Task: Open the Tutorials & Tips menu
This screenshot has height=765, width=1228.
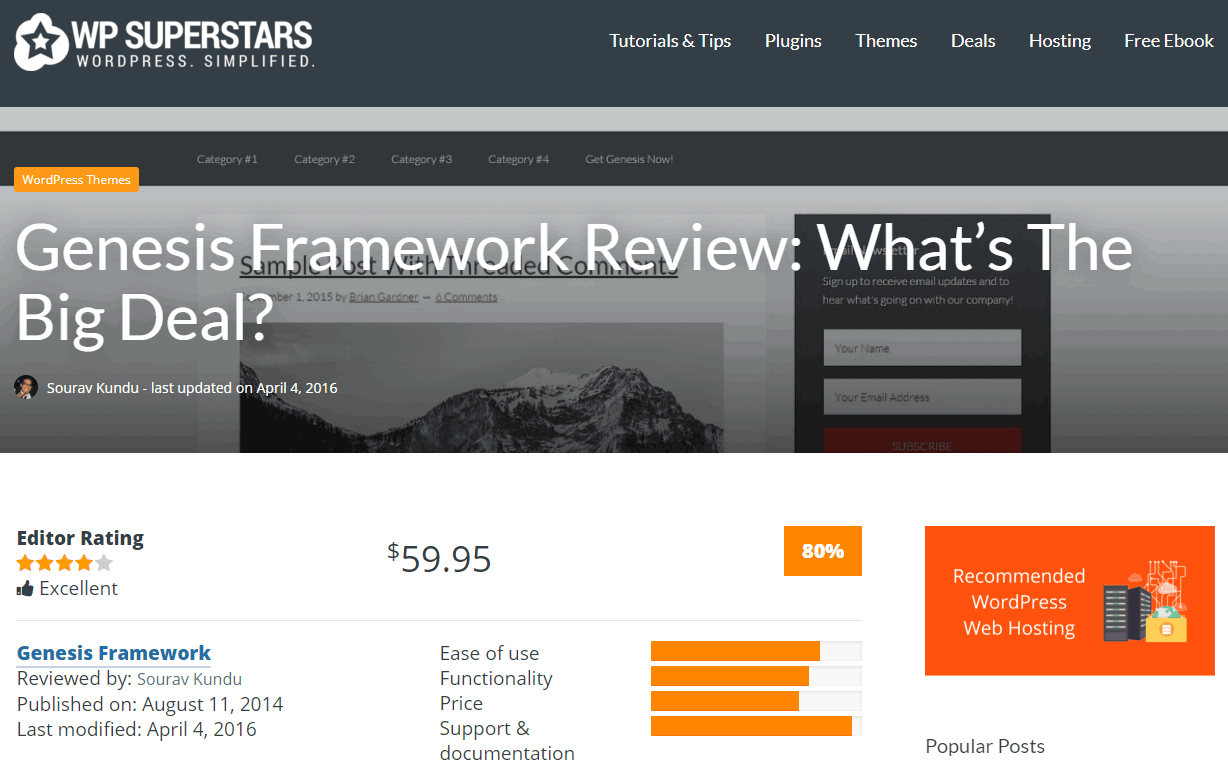Action: pyautogui.click(x=670, y=41)
